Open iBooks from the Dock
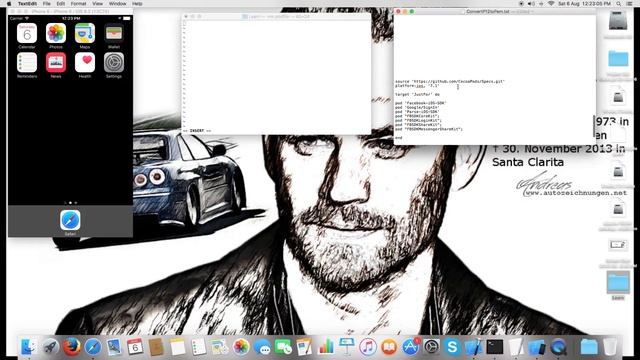Screen dimensions: 640x360 389,347
